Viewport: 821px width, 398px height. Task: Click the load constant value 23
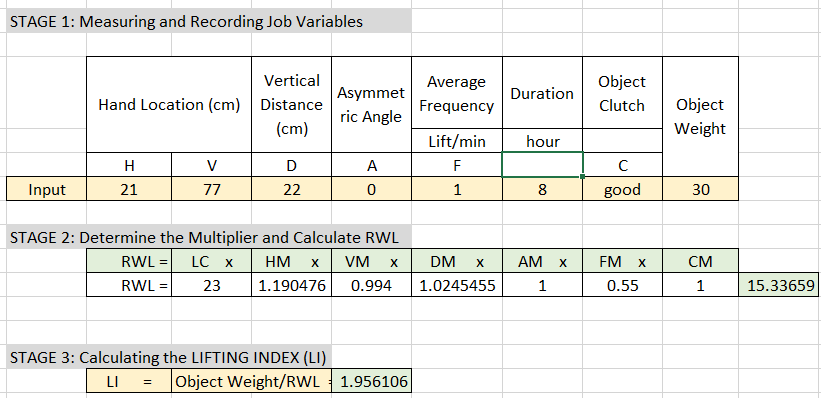click(211, 285)
